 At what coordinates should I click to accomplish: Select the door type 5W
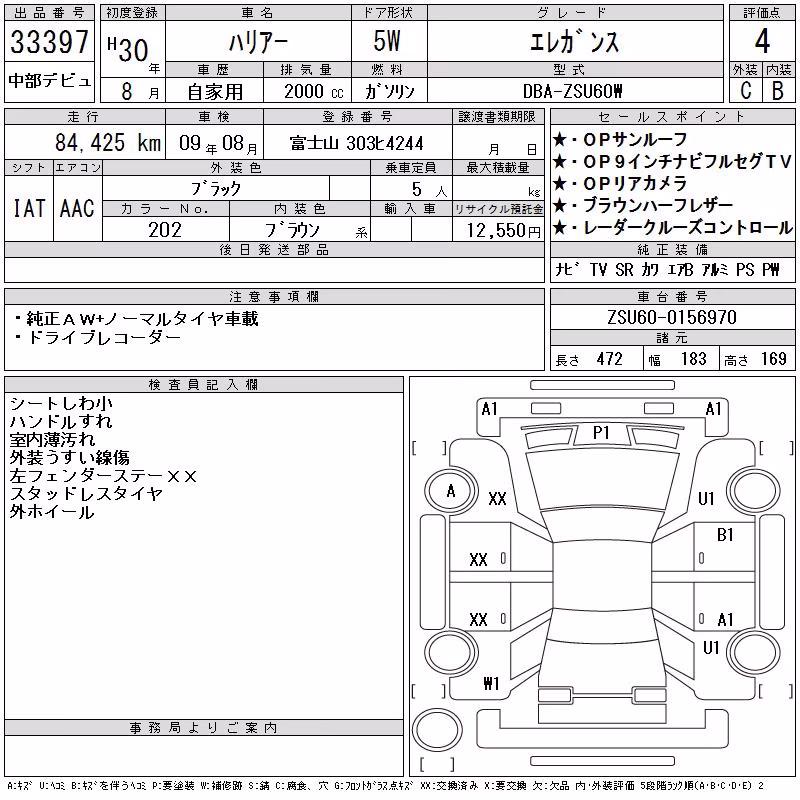pyautogui.click(x=387, y=41)
